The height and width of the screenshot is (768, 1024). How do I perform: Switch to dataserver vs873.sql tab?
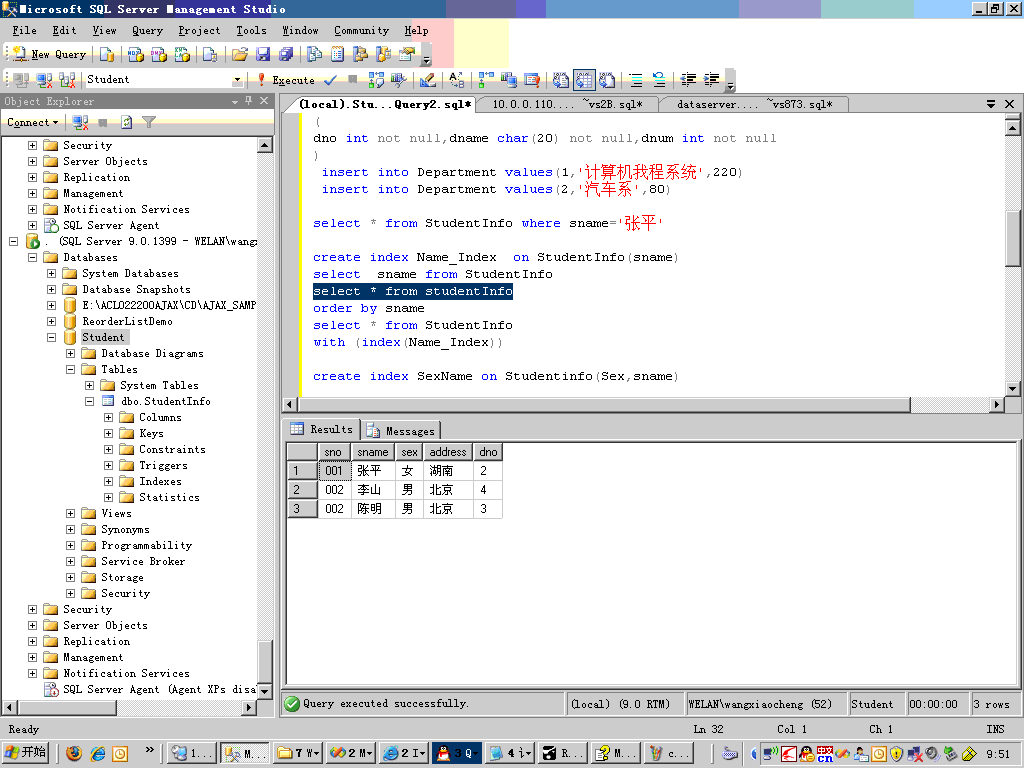(754, 104)
